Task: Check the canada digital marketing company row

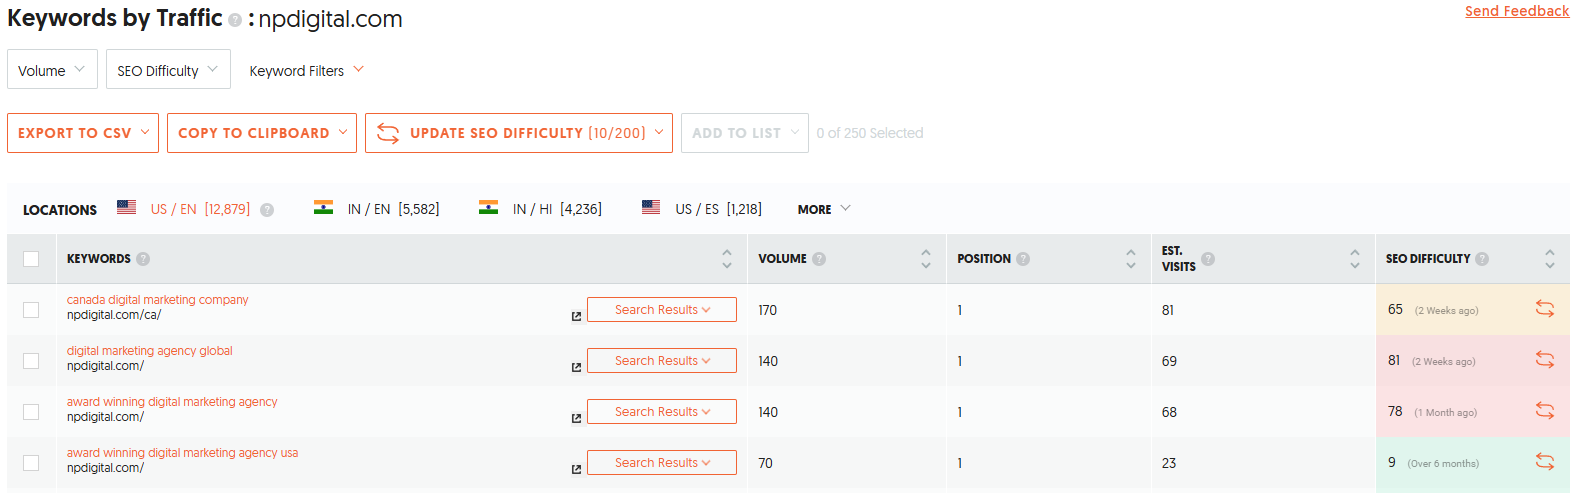Action: point(31,310)
